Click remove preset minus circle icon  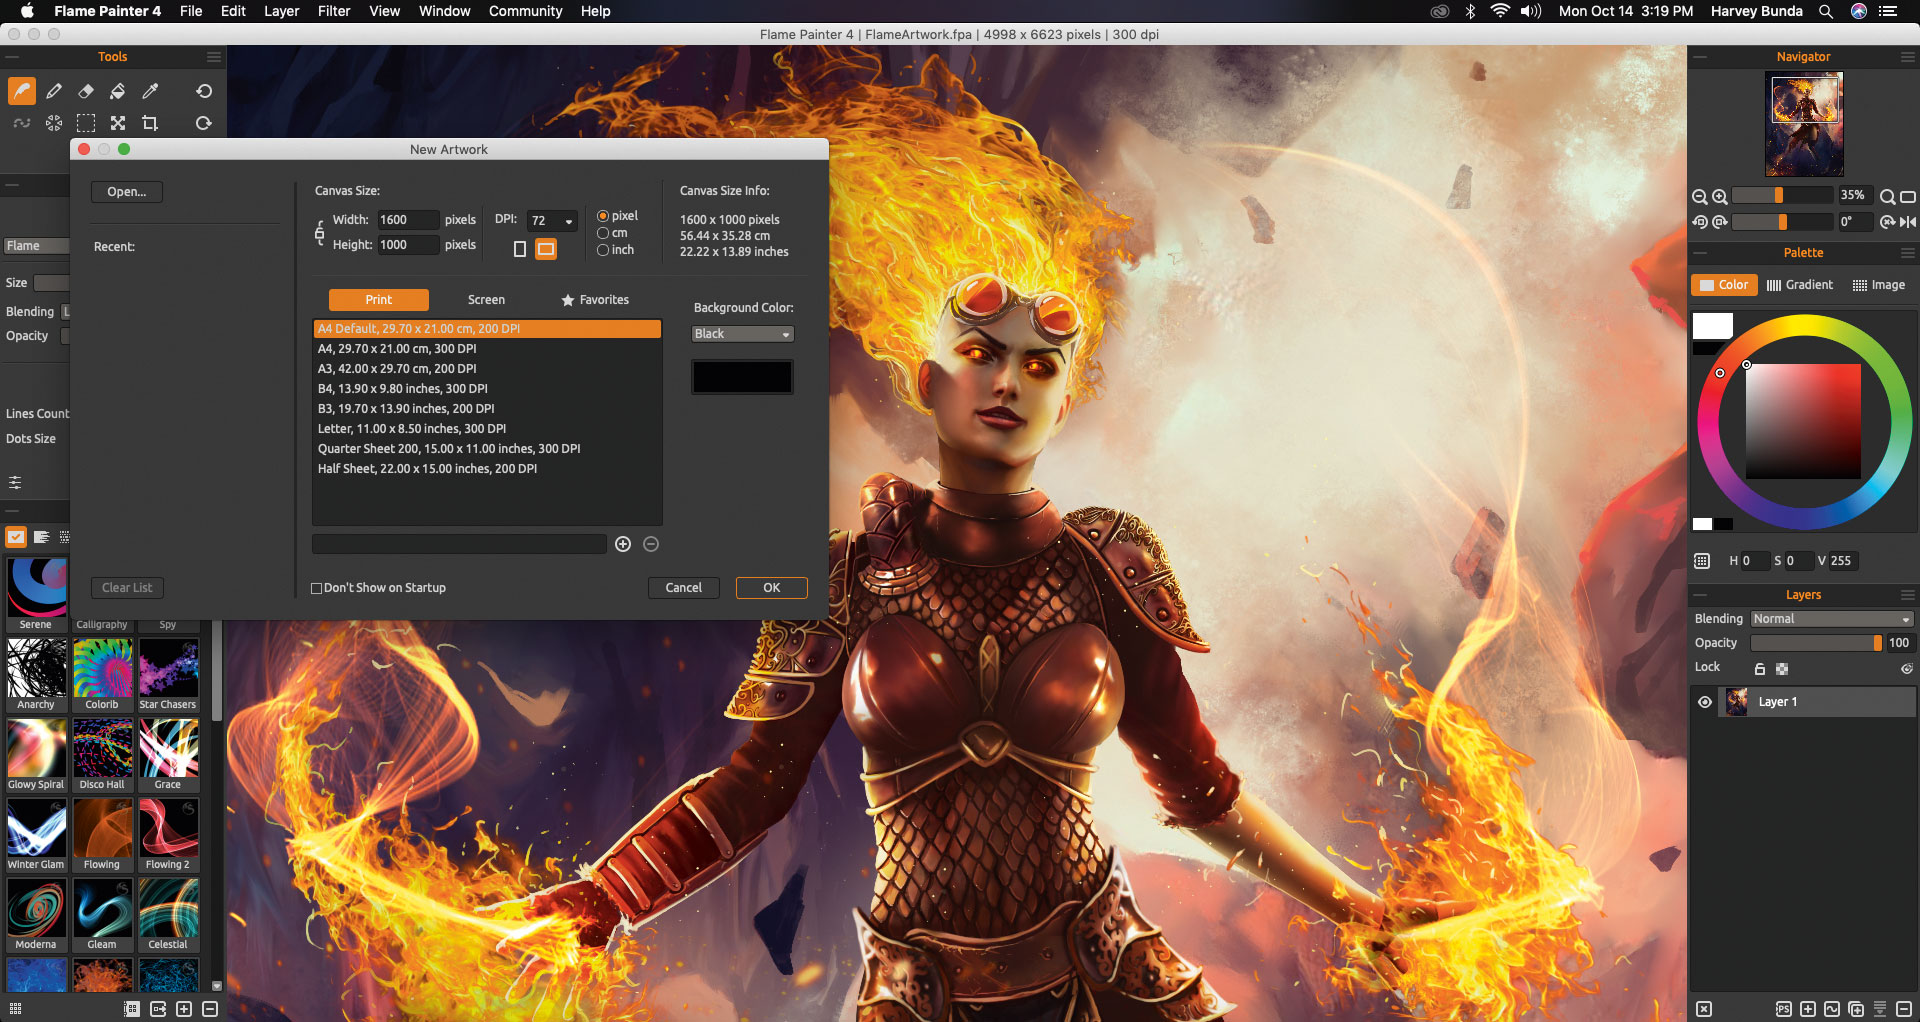point(651,544)
